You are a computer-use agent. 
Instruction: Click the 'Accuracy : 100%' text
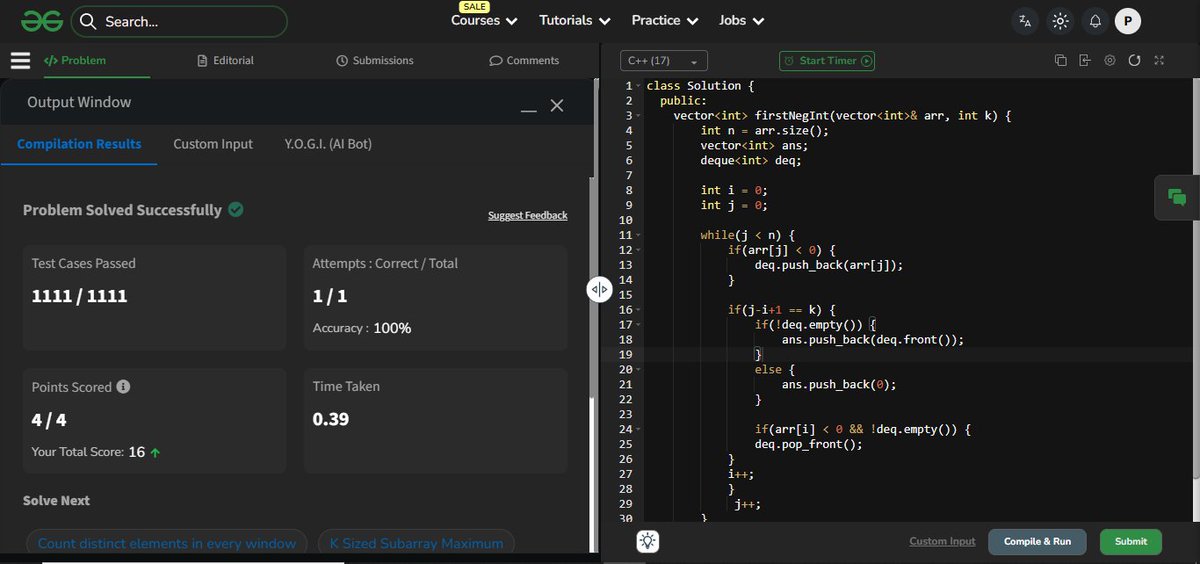(x=362, y=328)
